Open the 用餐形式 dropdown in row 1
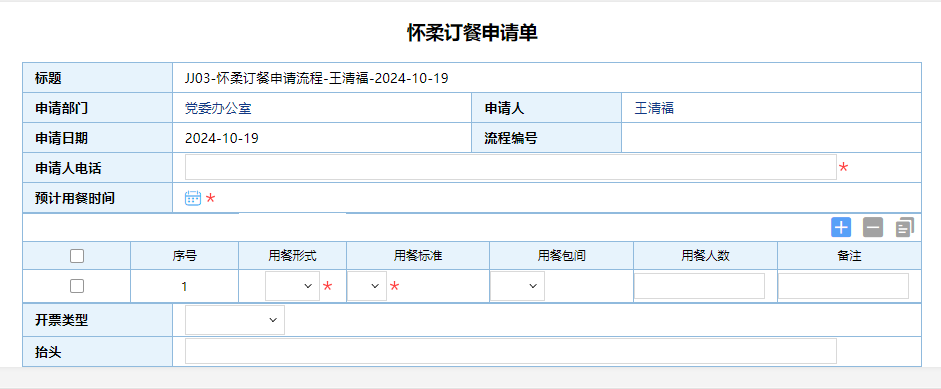Image resolution: width=941 pixels, height=389 pixels. 292,286
